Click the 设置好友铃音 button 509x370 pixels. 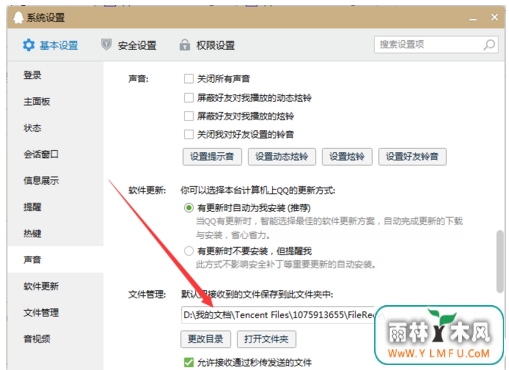pos(412,157)
